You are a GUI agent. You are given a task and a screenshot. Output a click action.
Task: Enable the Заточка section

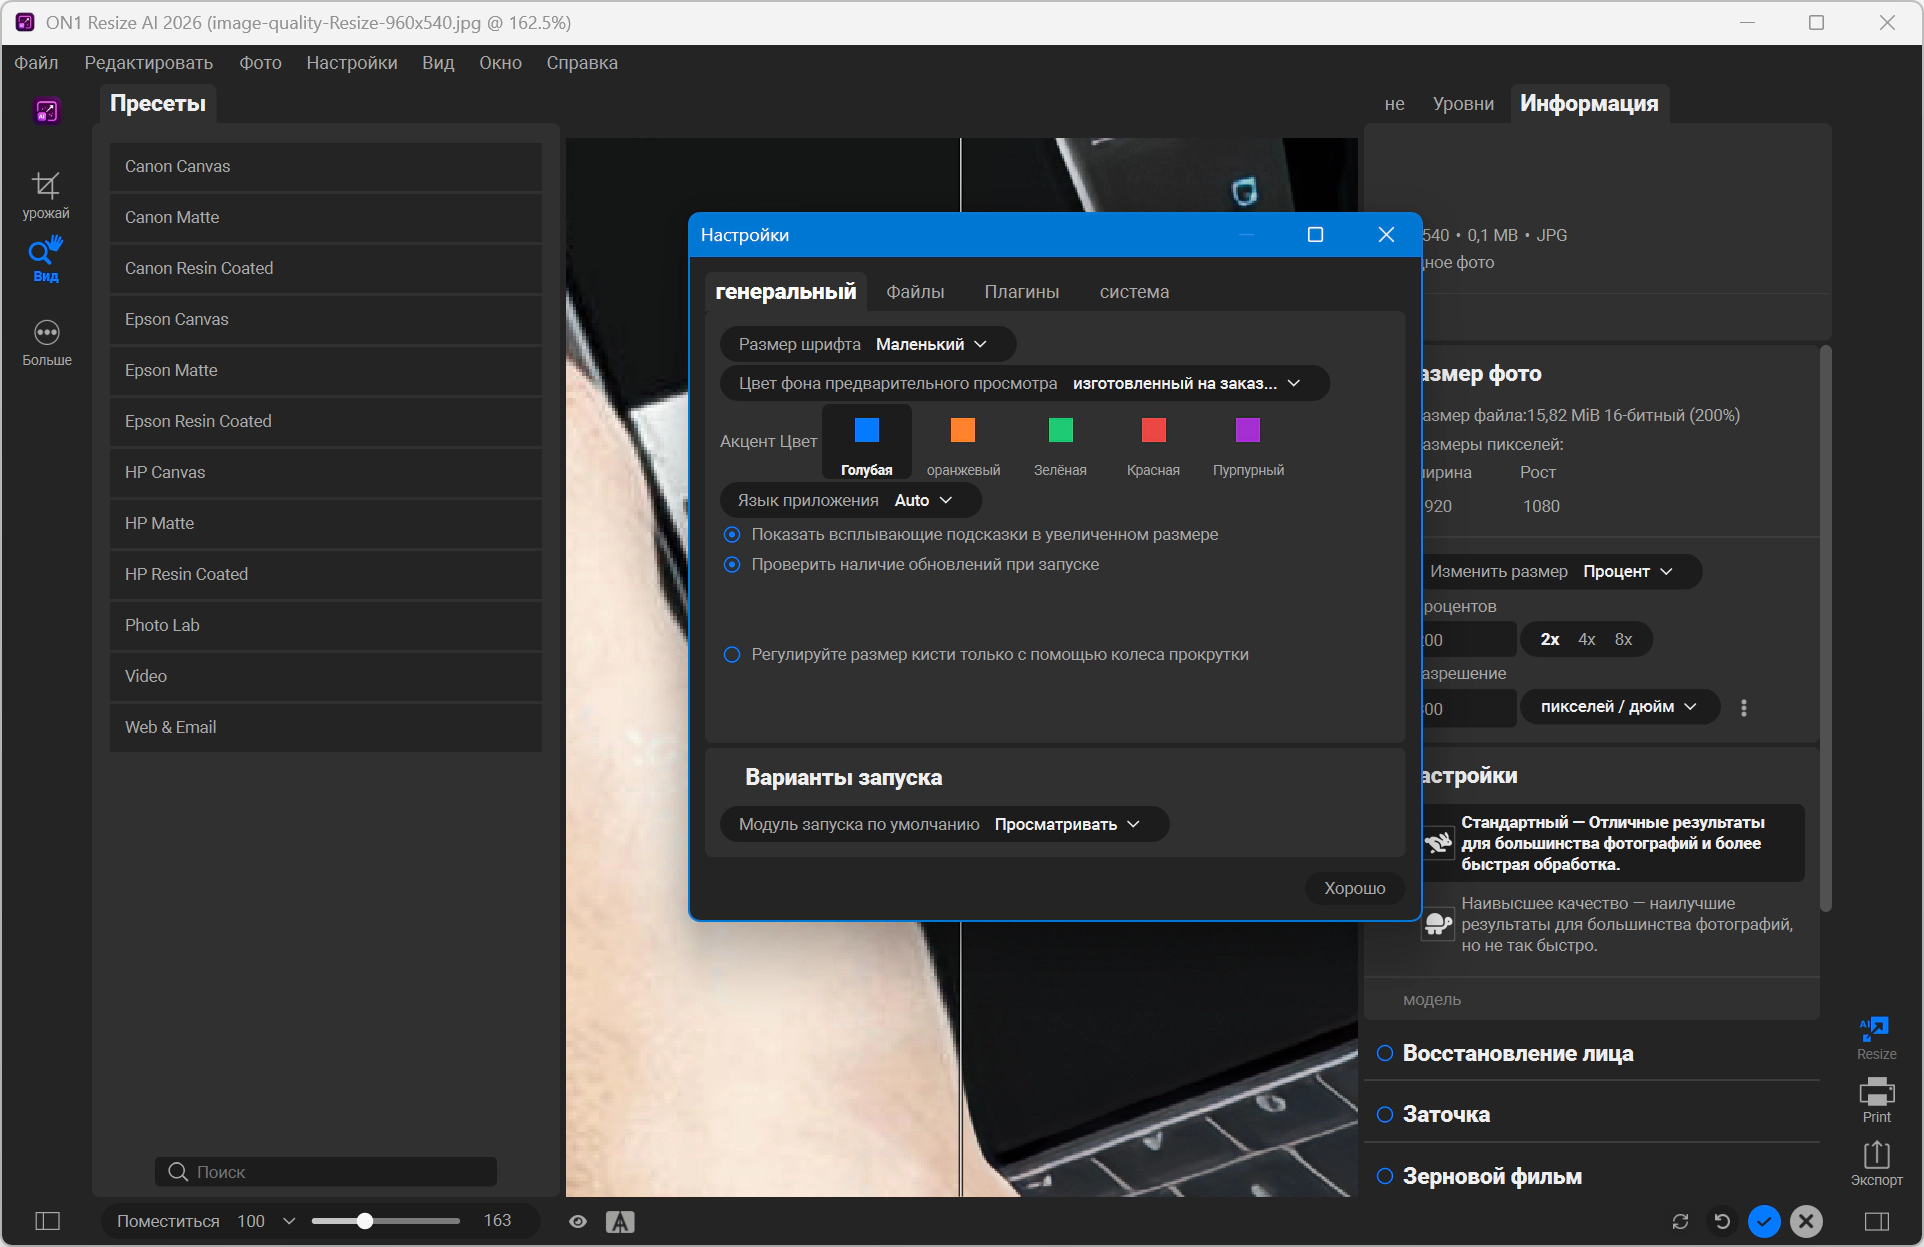tap(1385, 1115)
